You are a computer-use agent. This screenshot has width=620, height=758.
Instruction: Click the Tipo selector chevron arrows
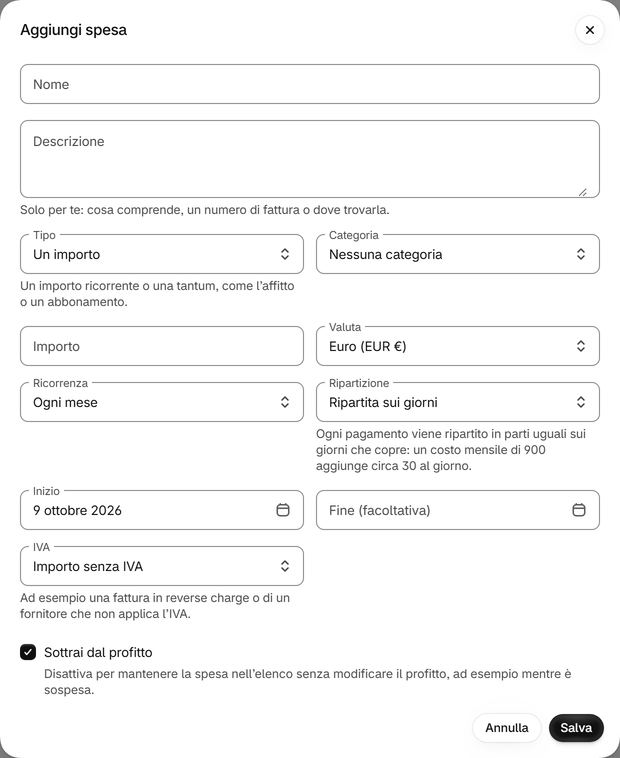pyautogui.click(x=285, y=254)
